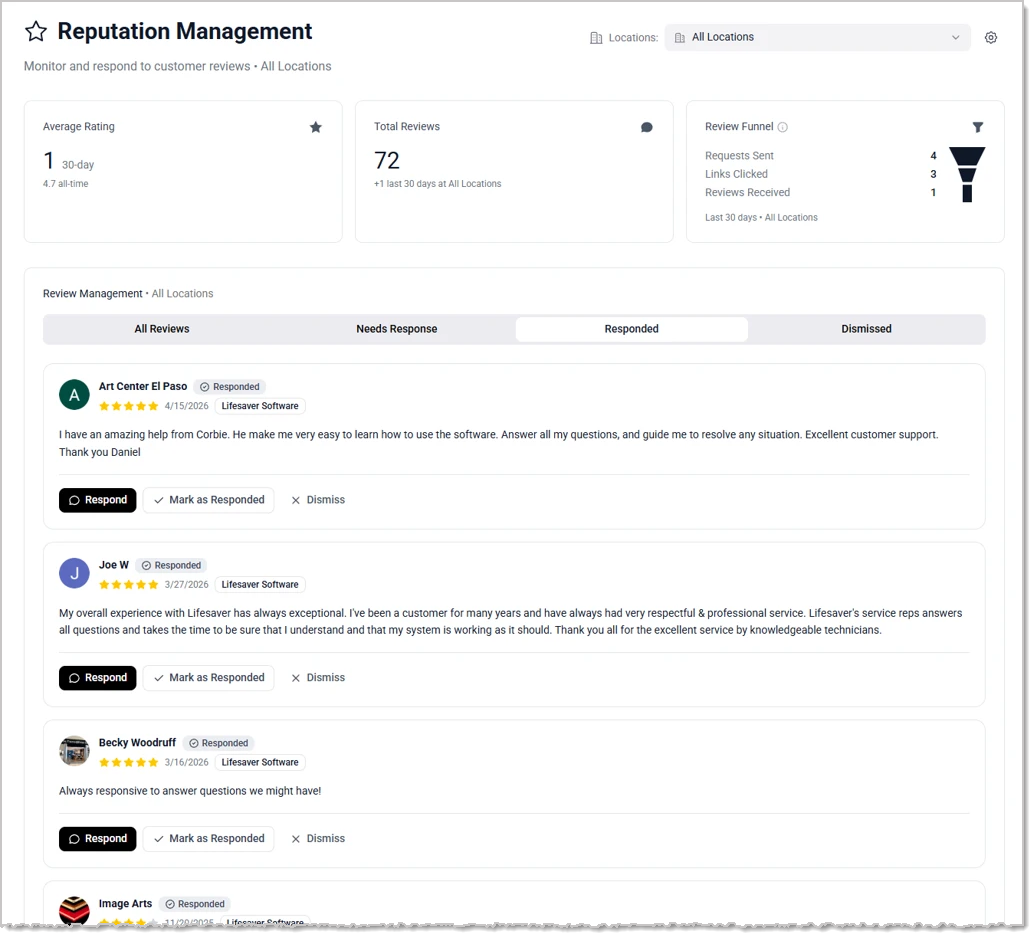Click Responded badge next to Art Center El Paso
This screenshot has width=1034, height=941.
[x=231, y=388]
